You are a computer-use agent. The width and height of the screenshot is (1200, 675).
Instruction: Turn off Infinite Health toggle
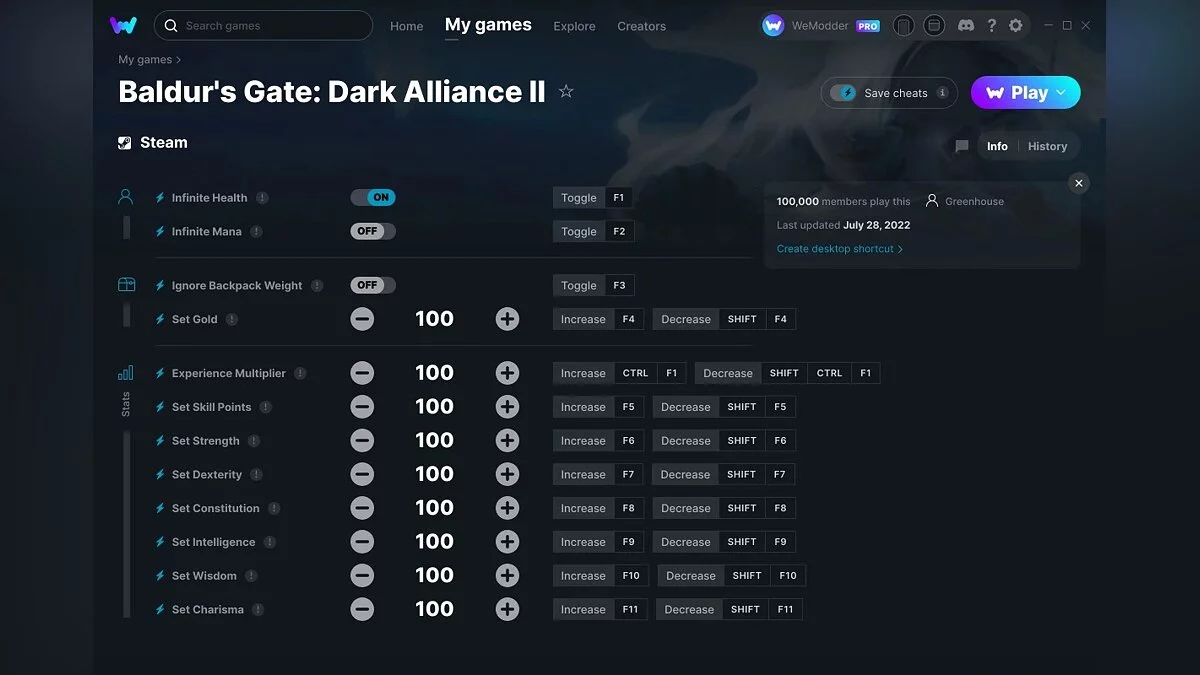pos(373,198)
